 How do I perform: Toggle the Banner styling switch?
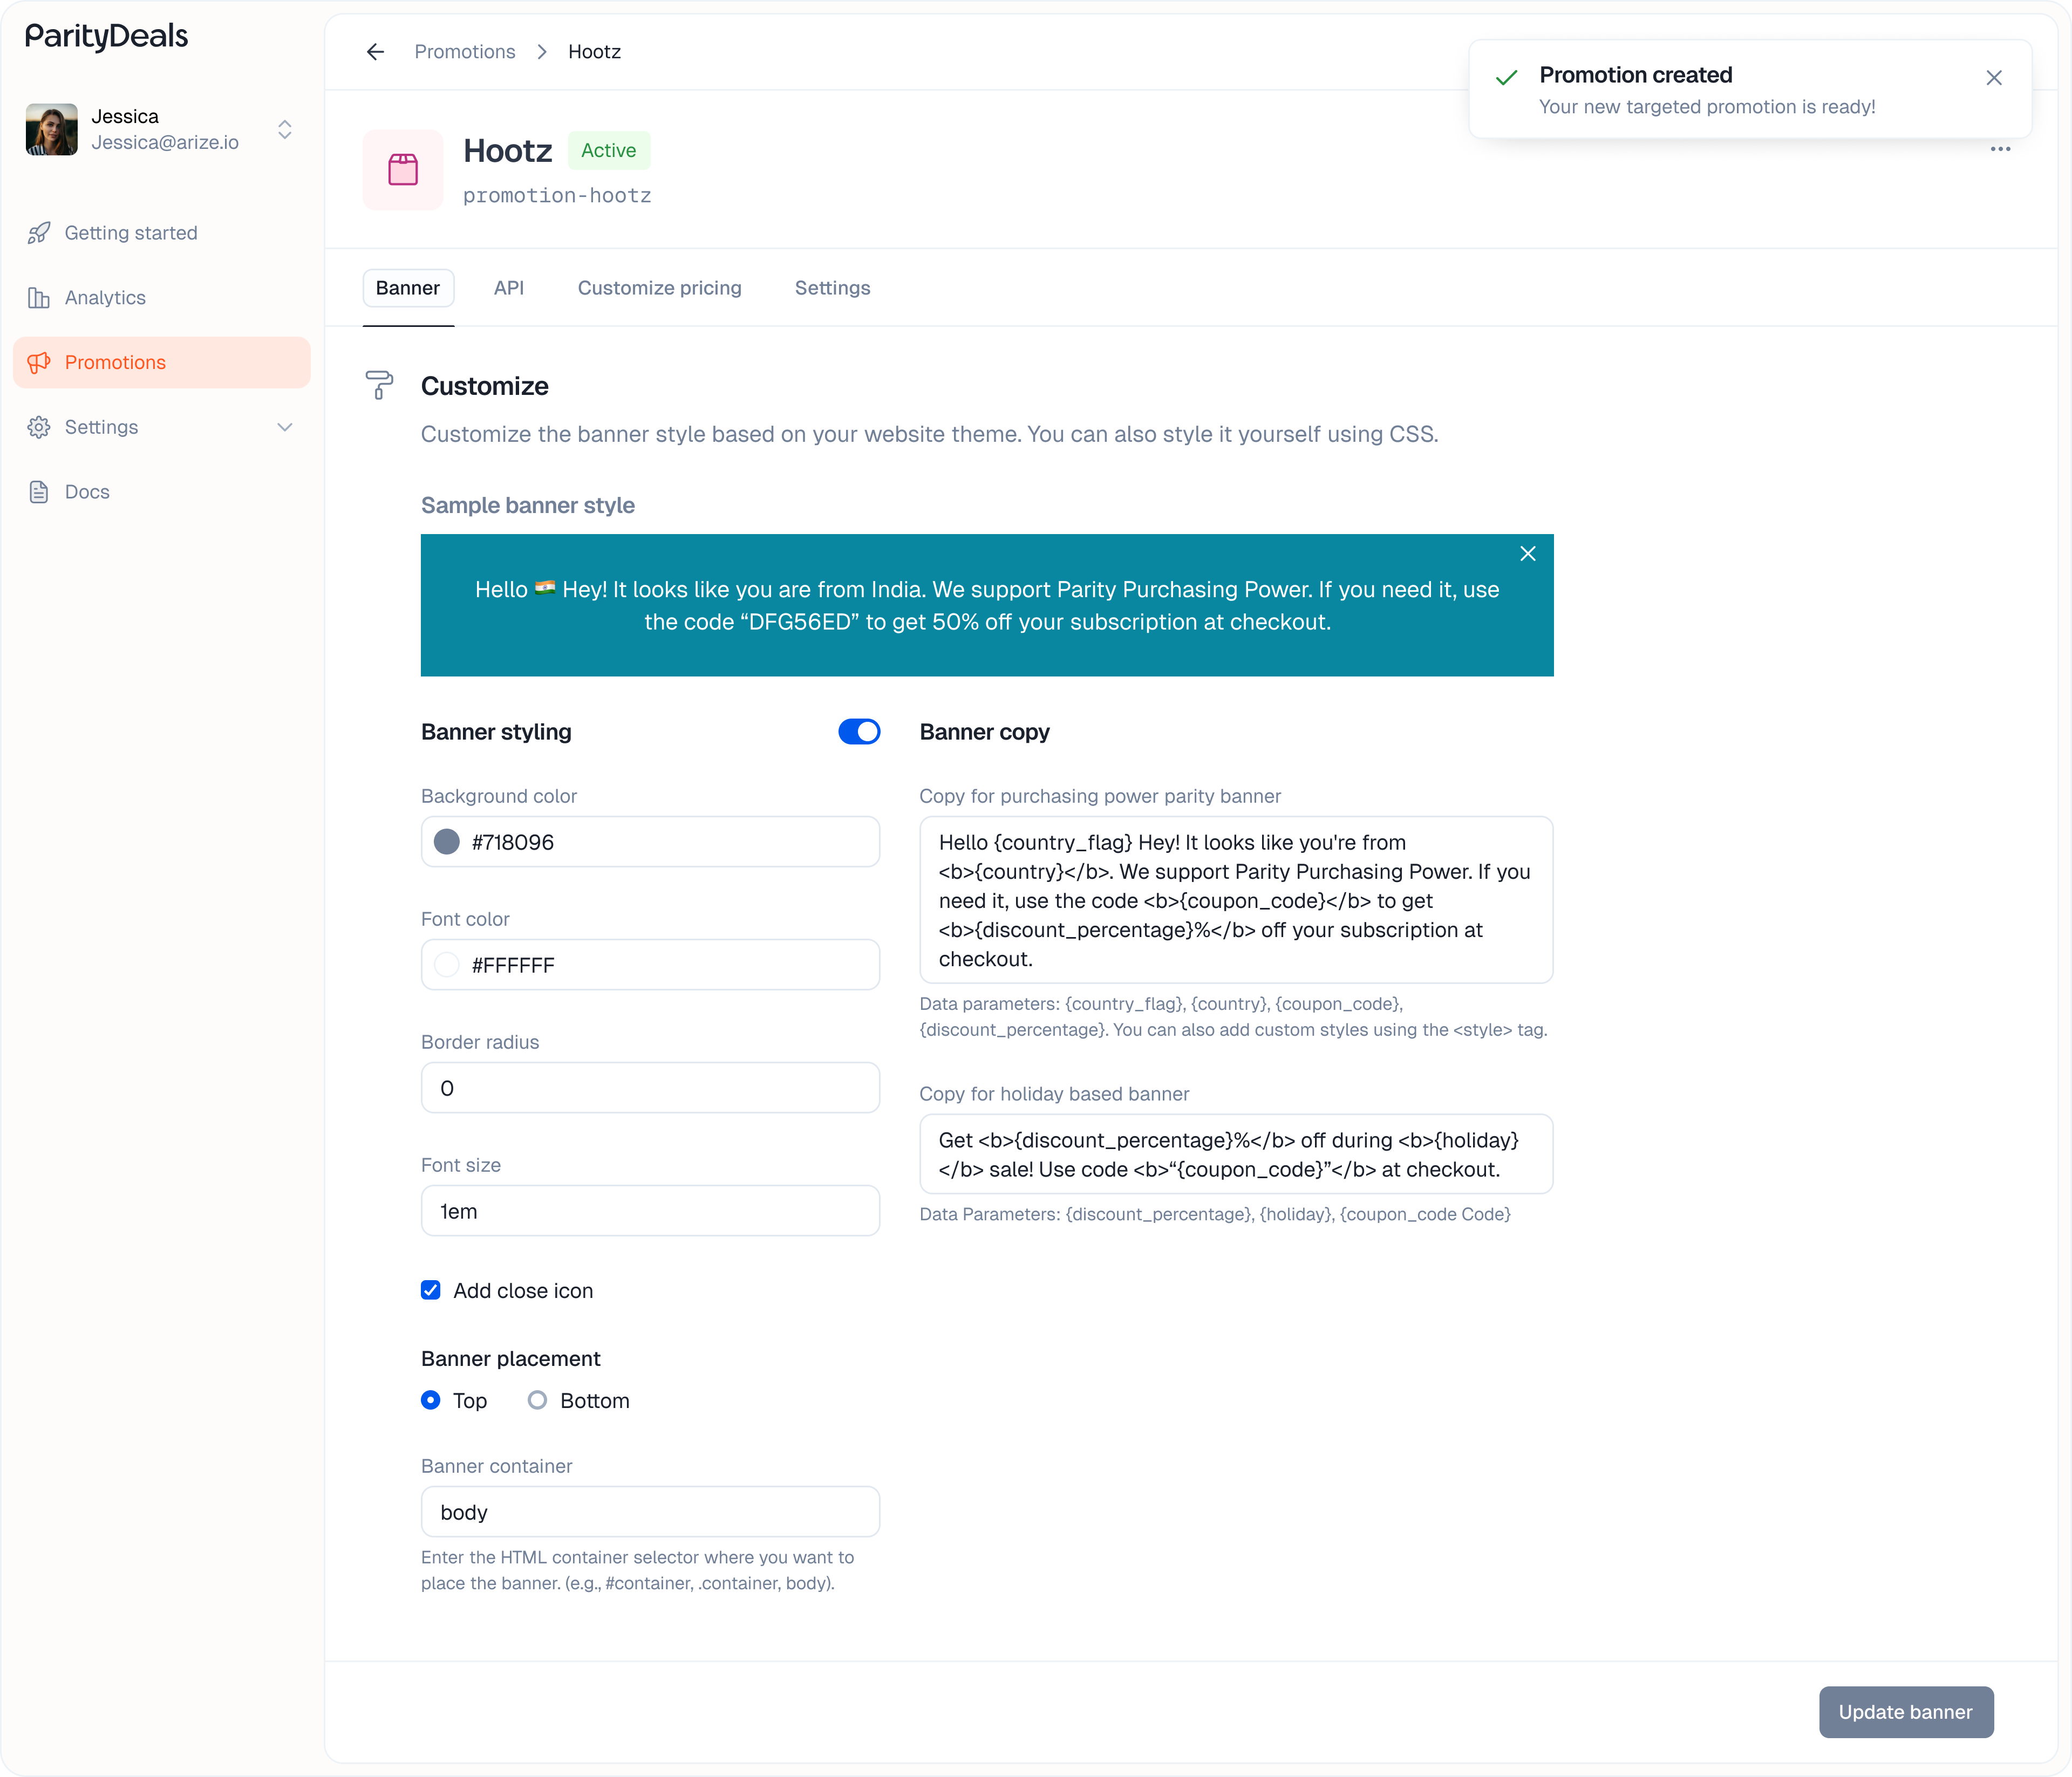coord(859,732)
